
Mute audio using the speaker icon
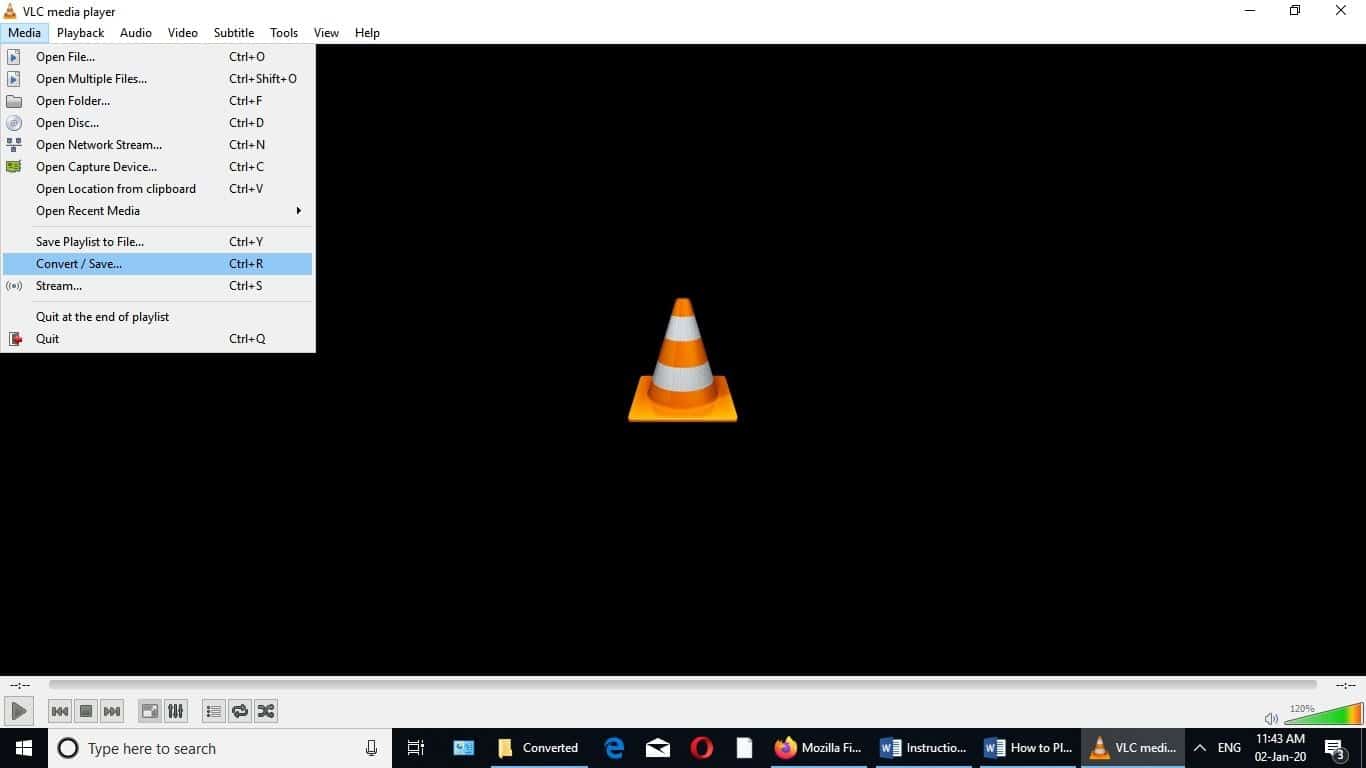point(1271,718)
